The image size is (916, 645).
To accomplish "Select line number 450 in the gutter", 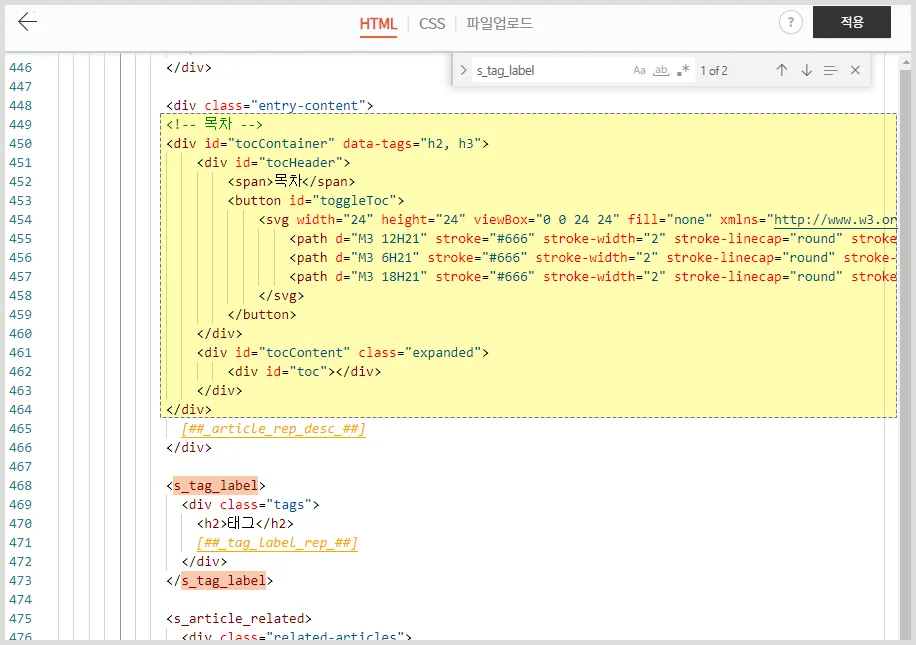I will tap(20, 143).
